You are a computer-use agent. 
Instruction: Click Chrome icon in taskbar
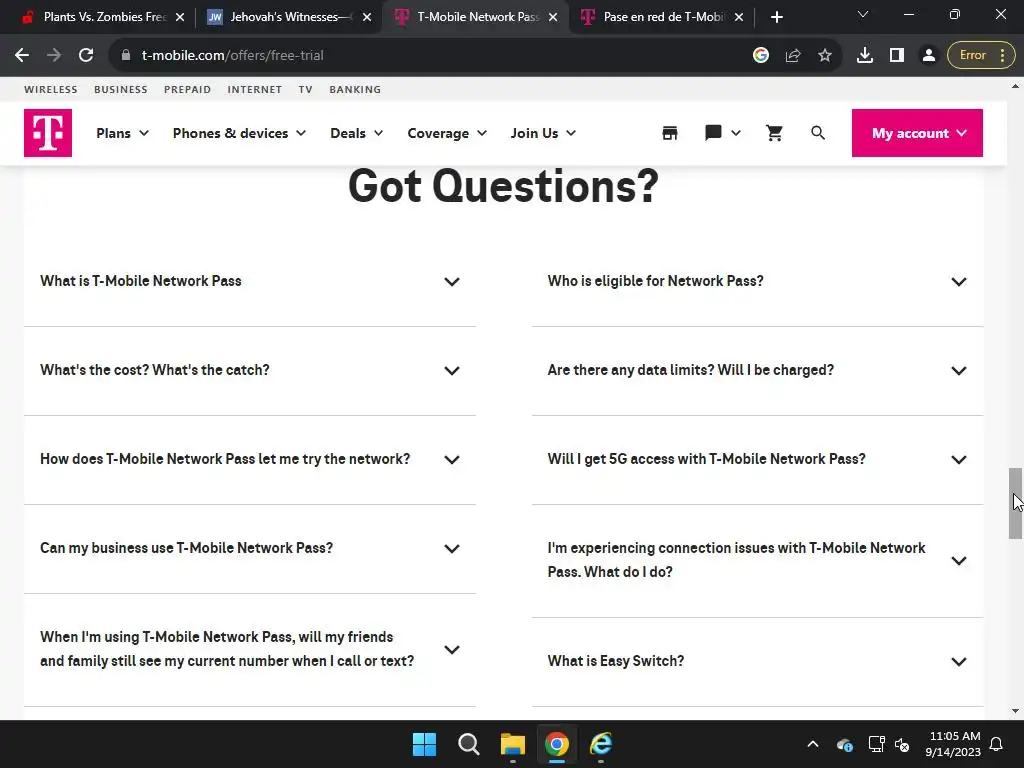pos(556,744)
